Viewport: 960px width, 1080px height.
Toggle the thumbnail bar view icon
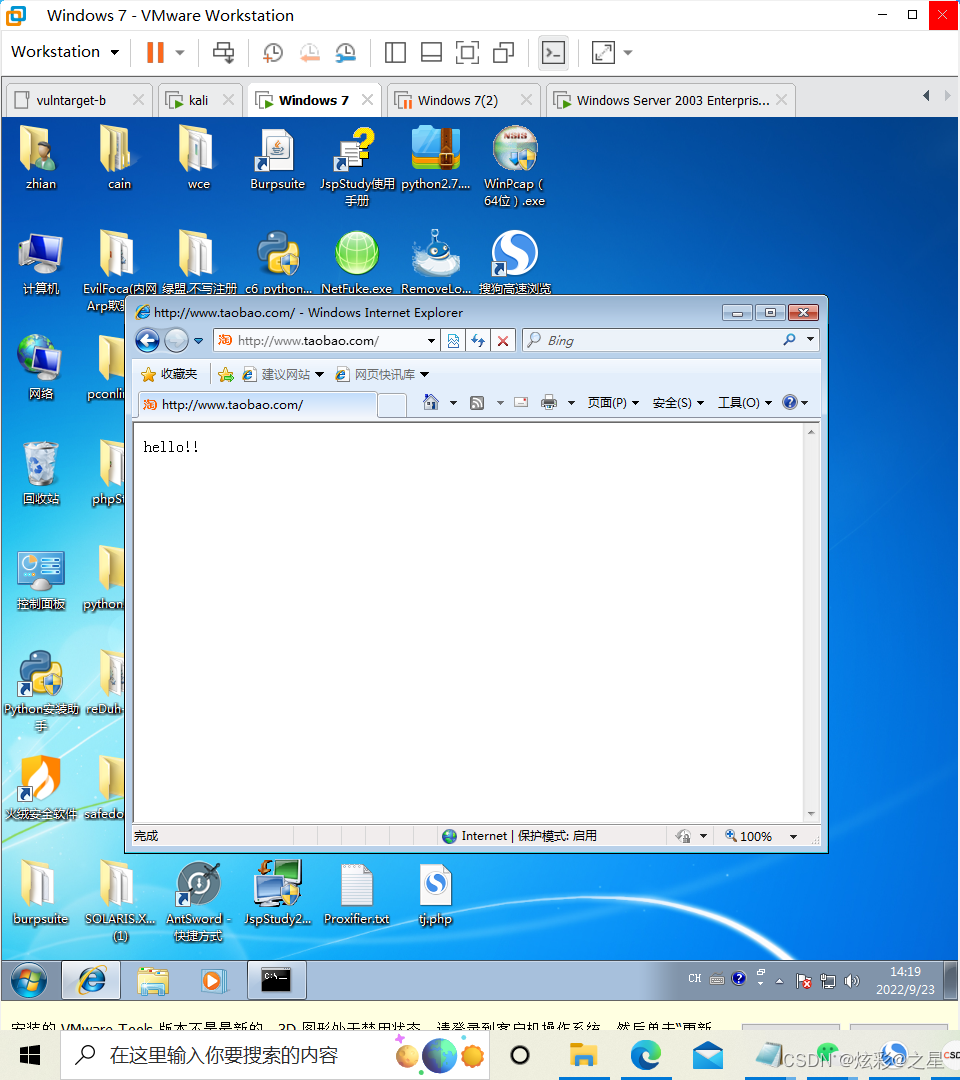point(431,52)
